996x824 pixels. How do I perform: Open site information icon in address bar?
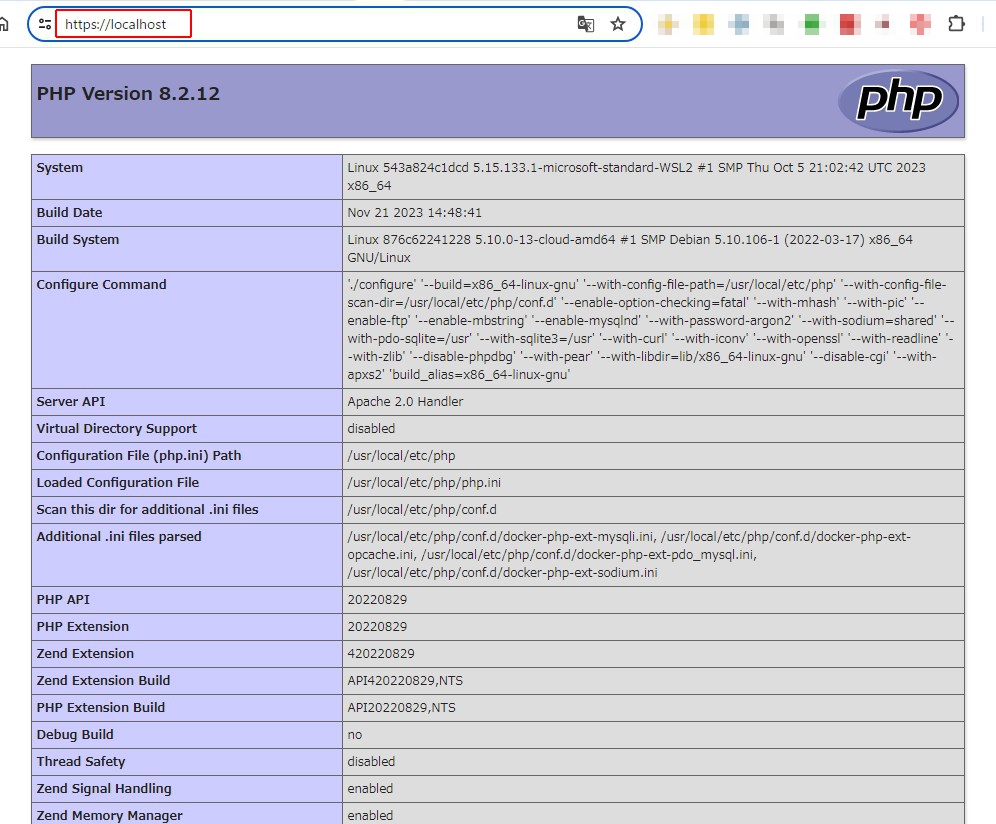(44, 24)
